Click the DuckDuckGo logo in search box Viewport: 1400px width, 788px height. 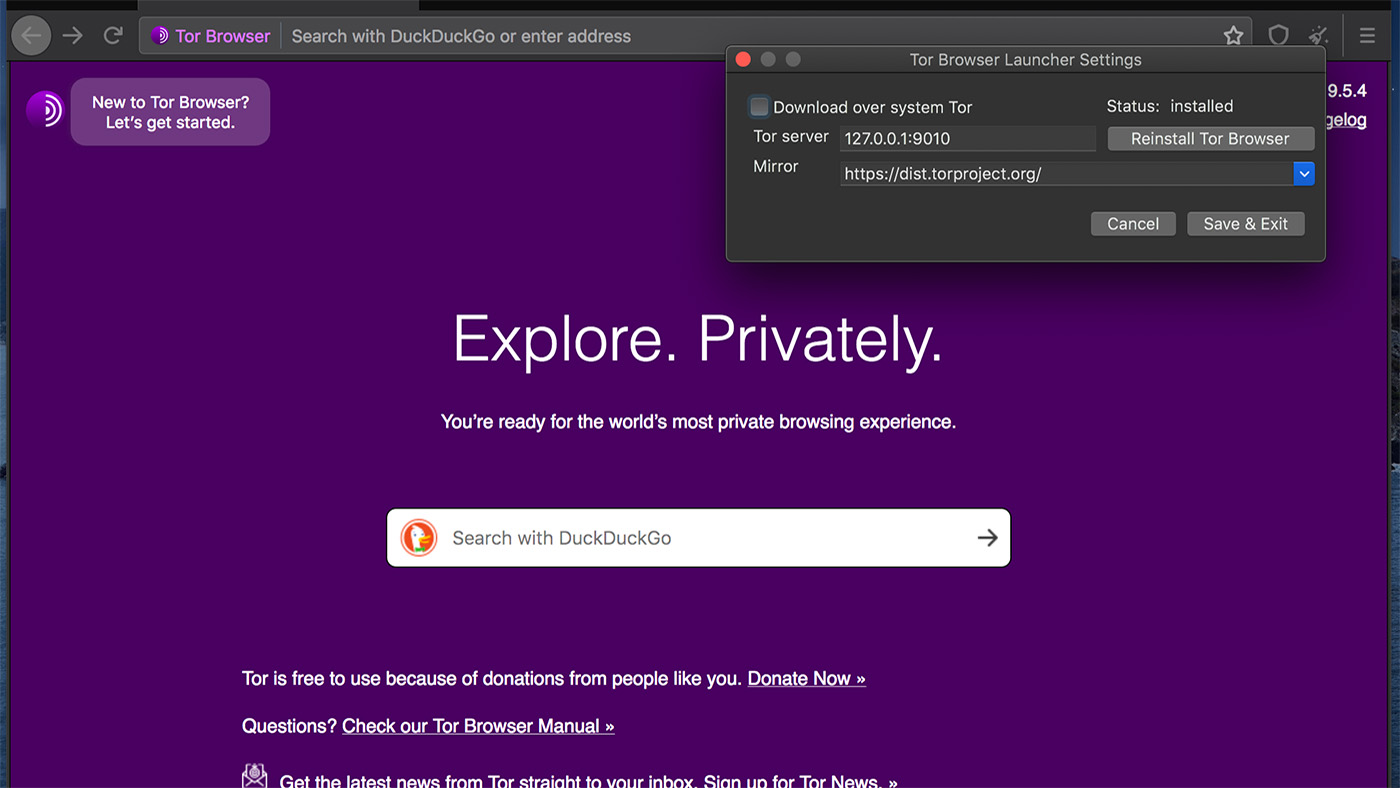coord(419,538)
